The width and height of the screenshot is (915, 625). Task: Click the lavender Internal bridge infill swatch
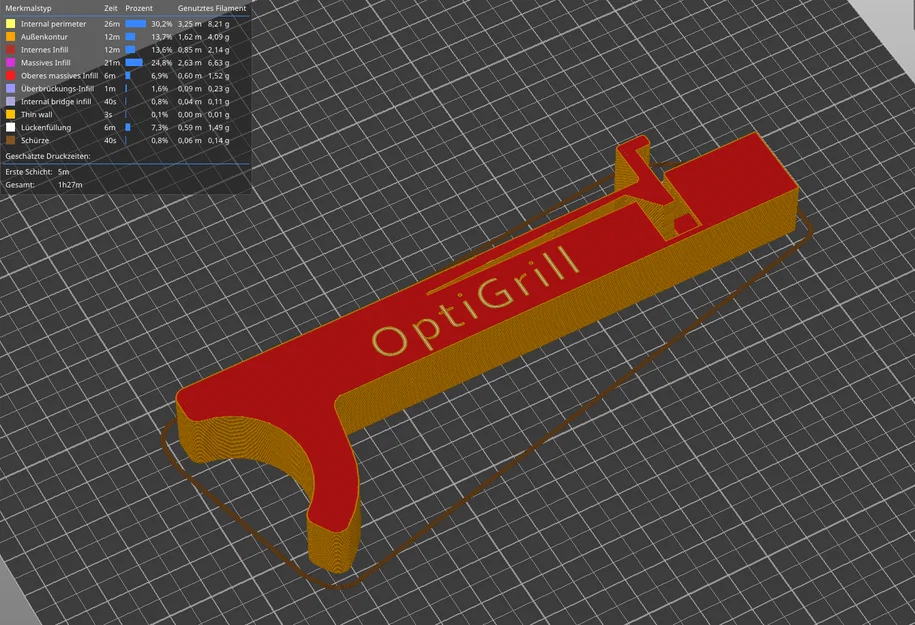11,102
